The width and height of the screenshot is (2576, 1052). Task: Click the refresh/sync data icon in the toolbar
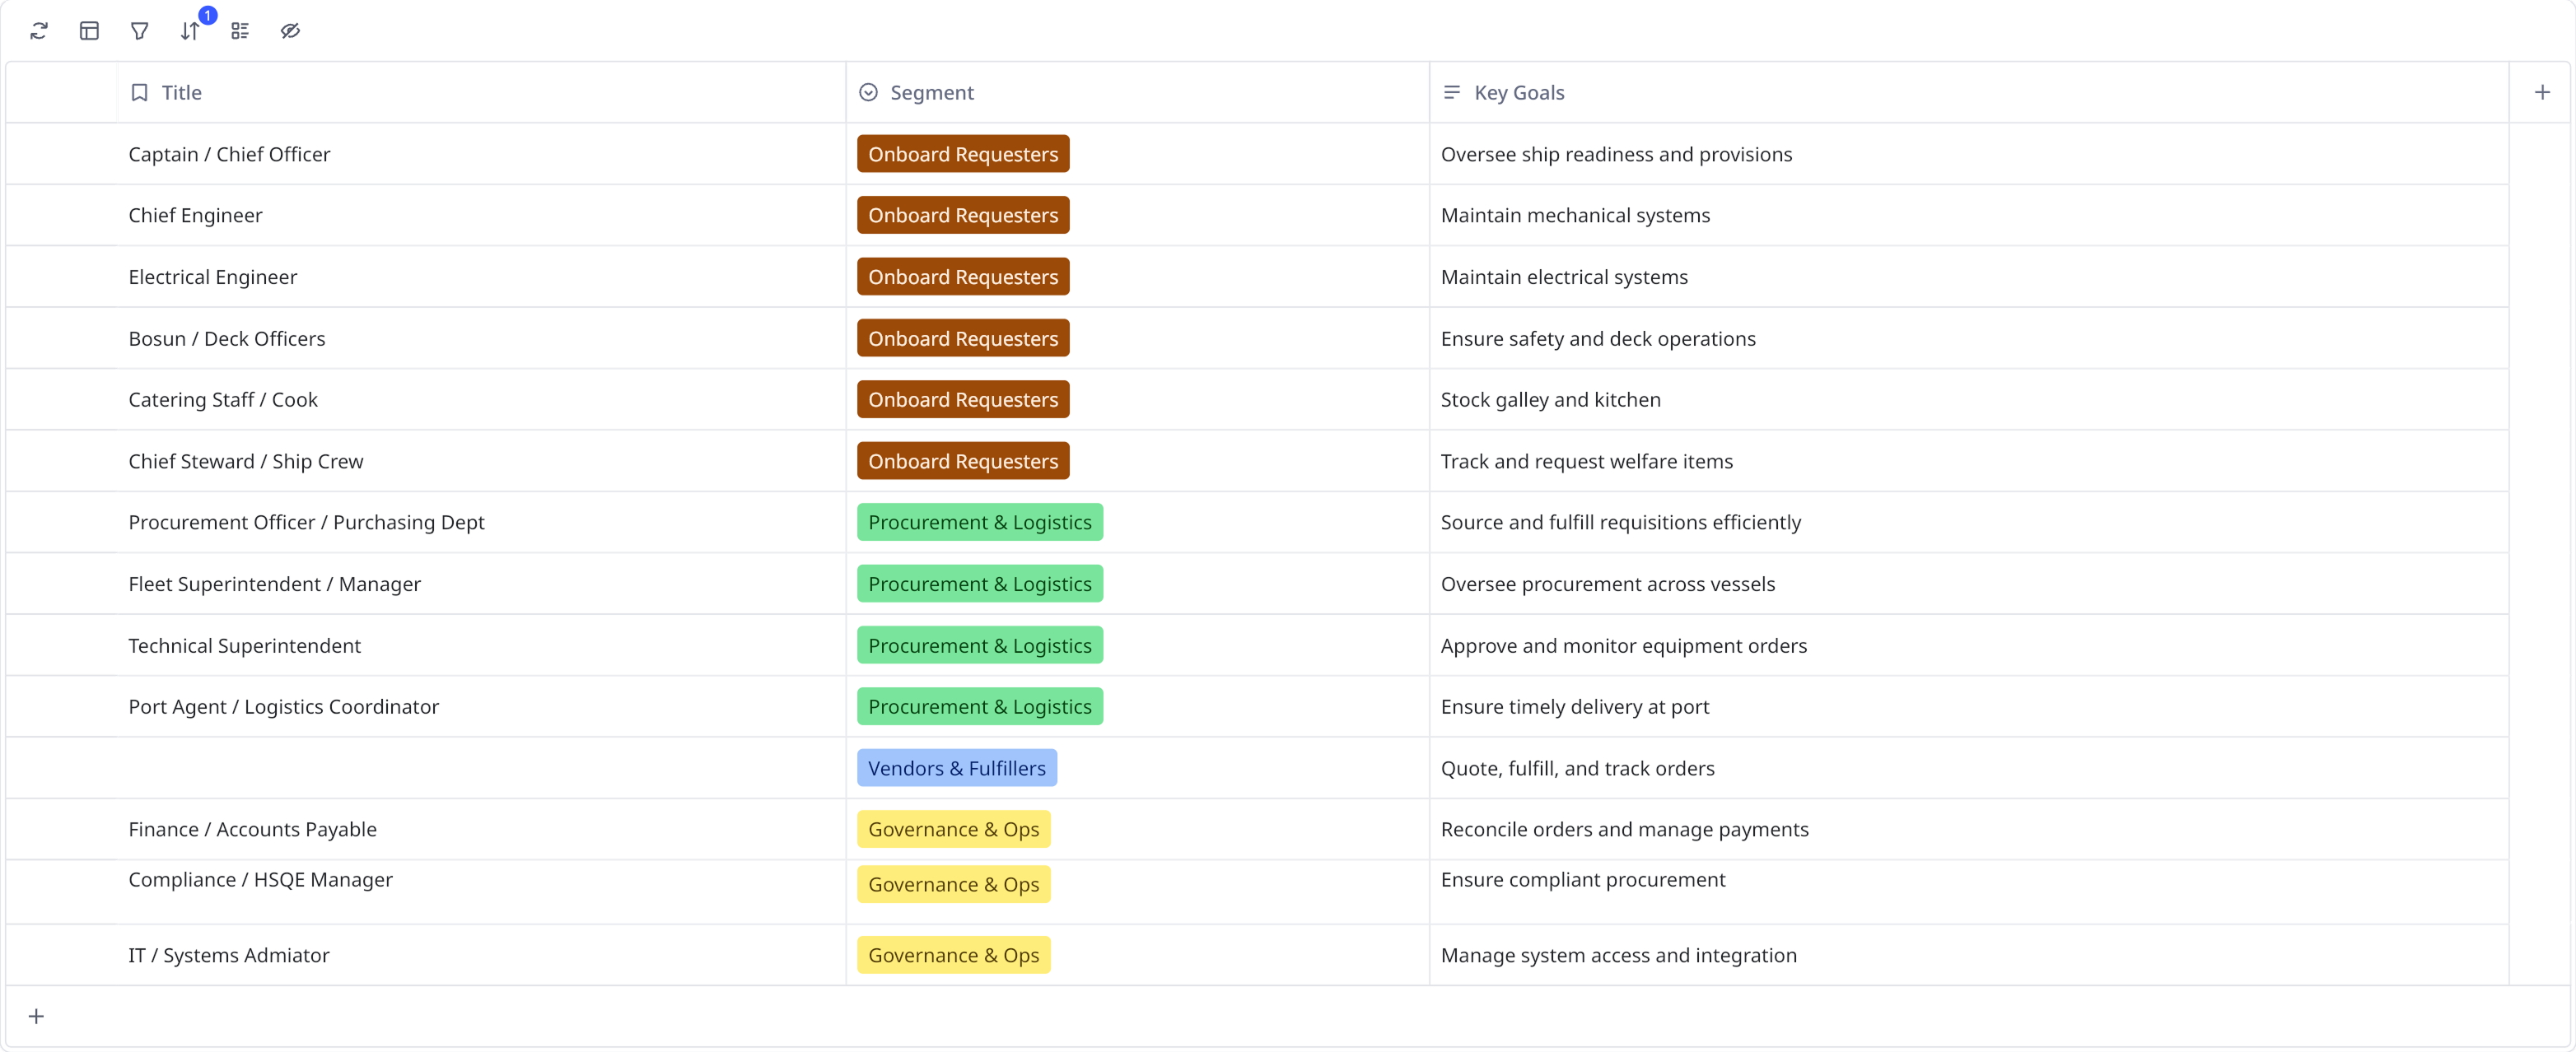coord(39,31)
